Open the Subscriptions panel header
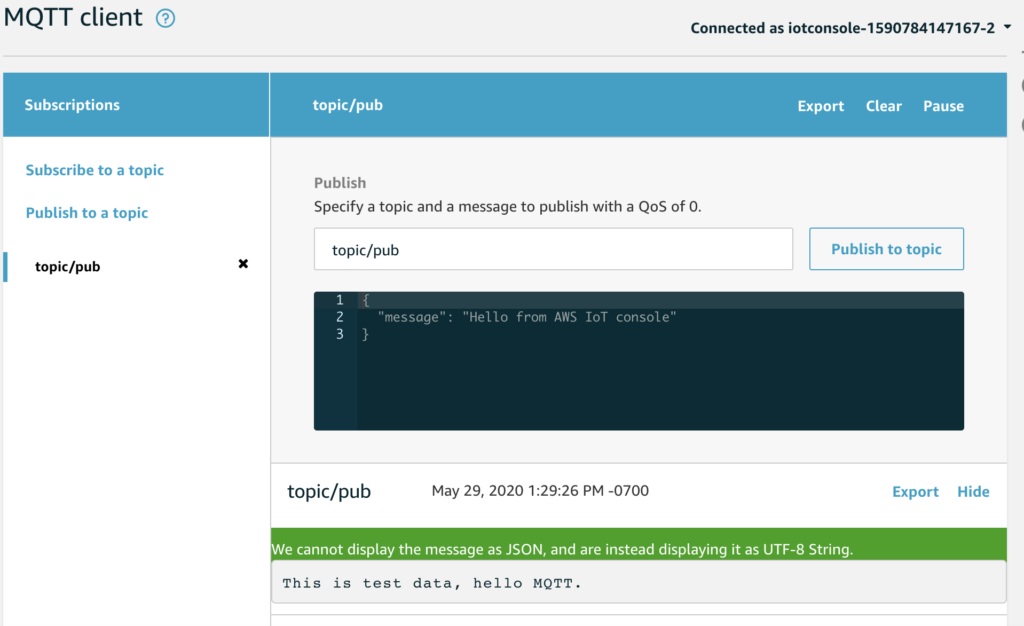 coord(72,104)
